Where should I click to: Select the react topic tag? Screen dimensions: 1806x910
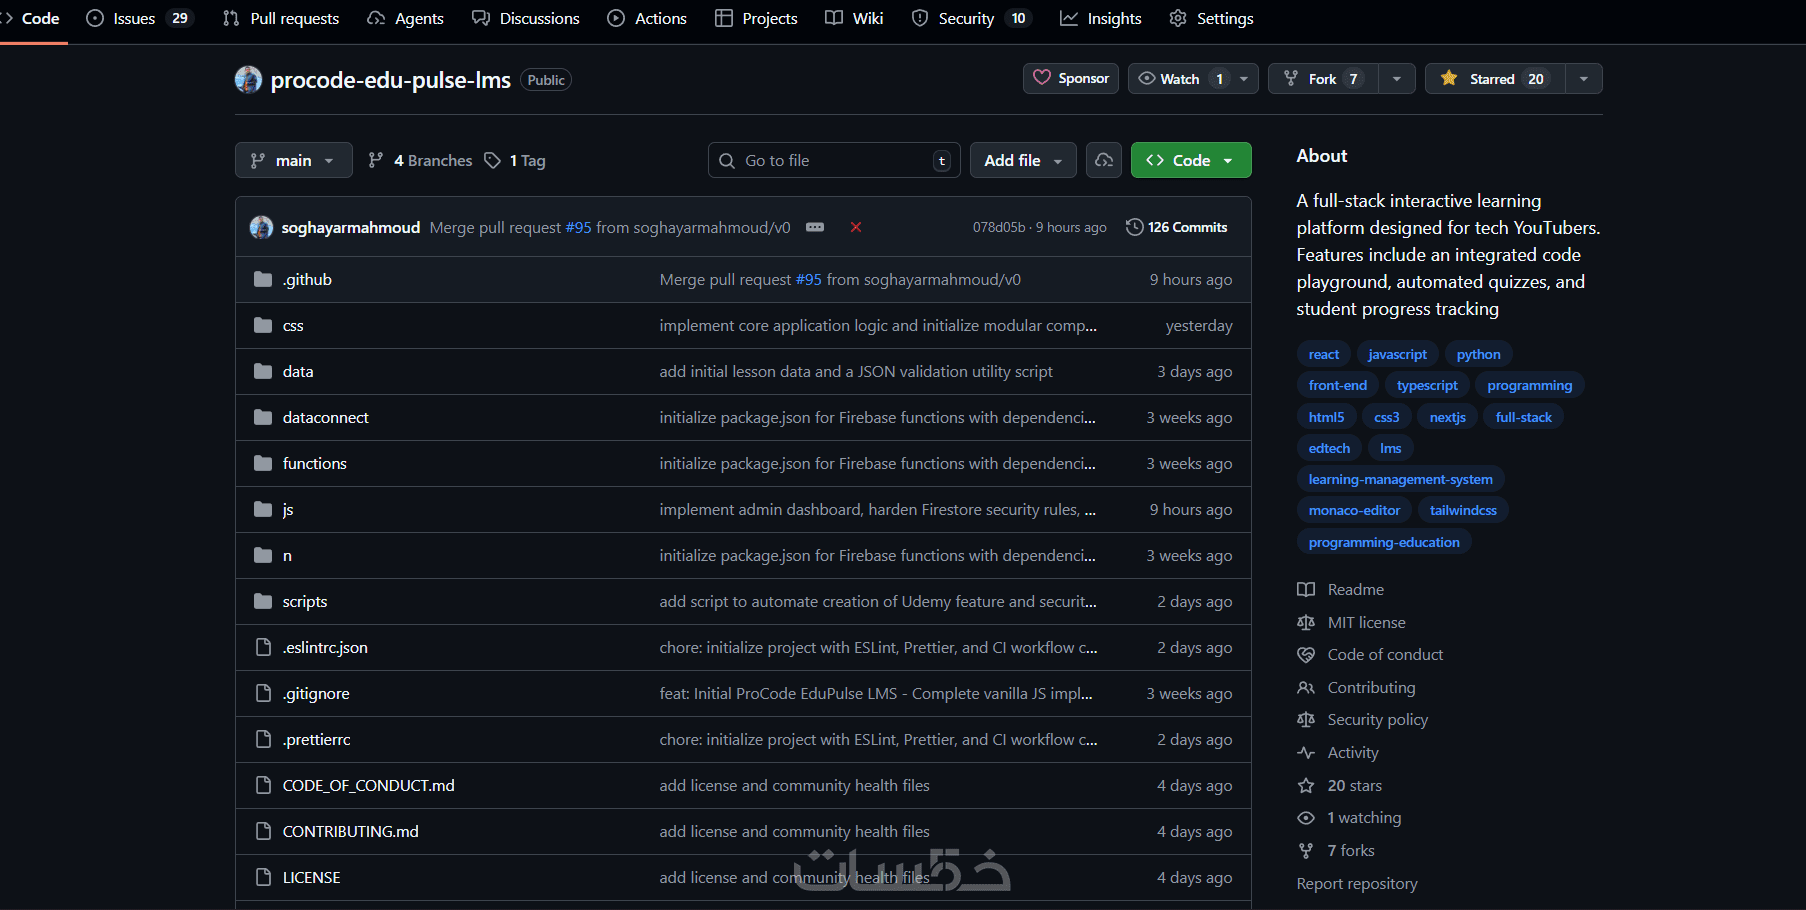(x=1324, y=354)
